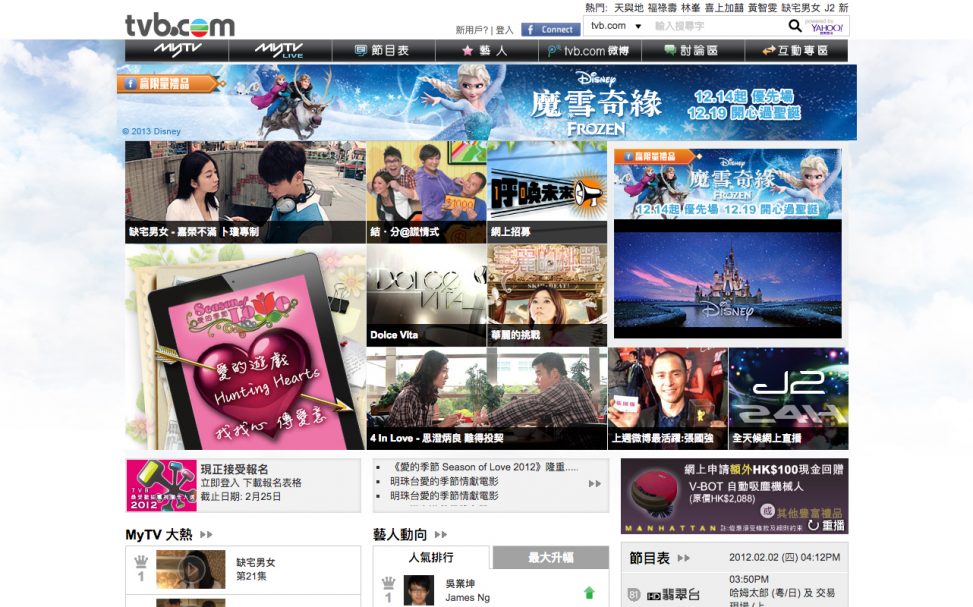Expand the 藝人動向 section arrows
The image size is (973, 607).
(441, 534)
